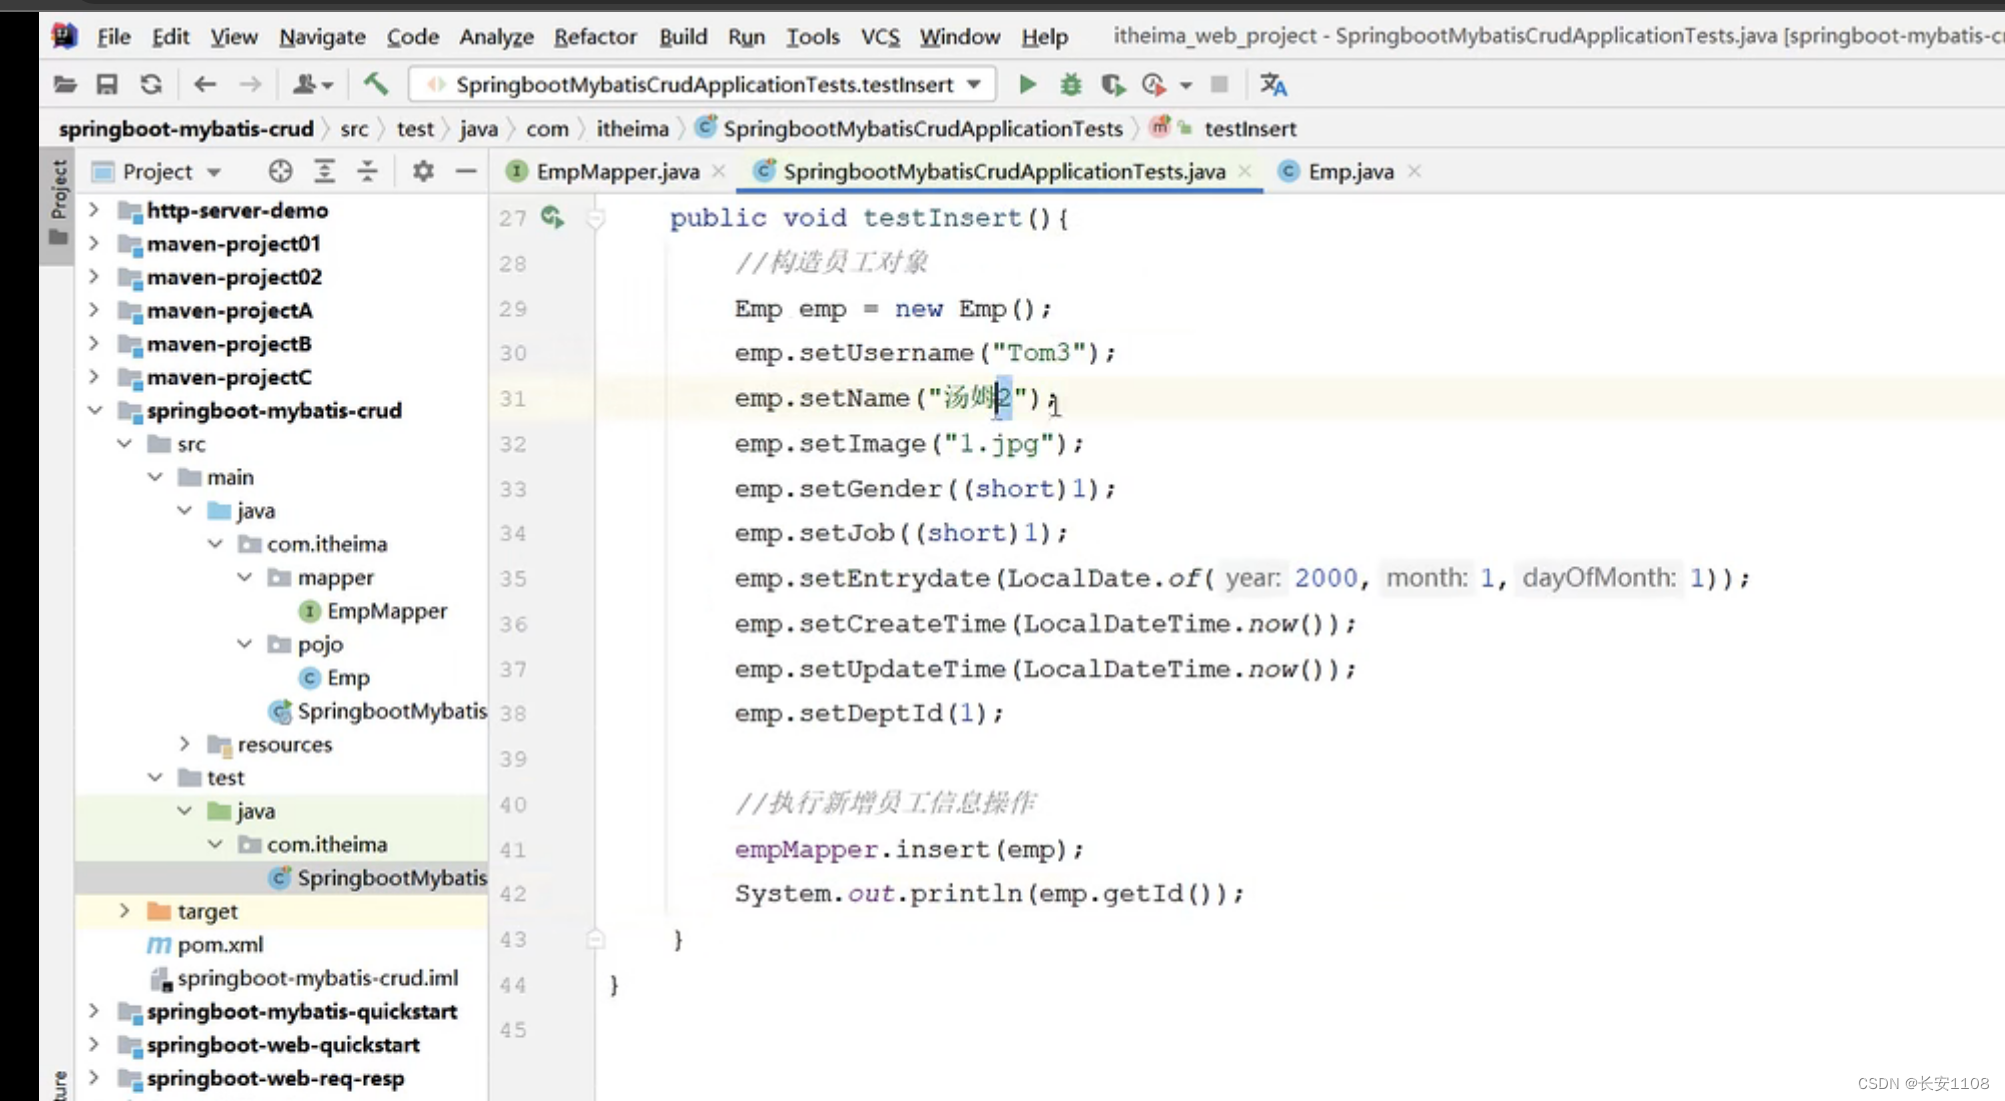2005x1101 pixels.
Task: Run with coverage shield icon
Action: (x=1113, y=85)
